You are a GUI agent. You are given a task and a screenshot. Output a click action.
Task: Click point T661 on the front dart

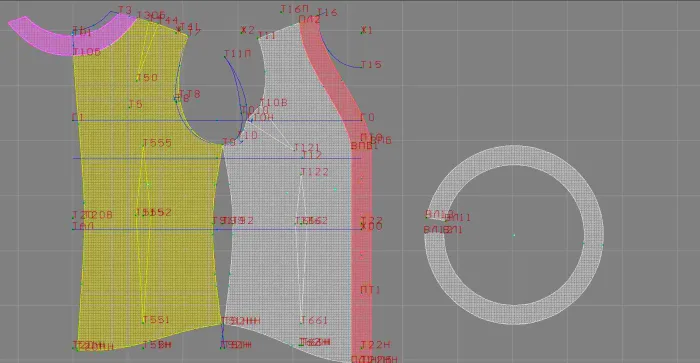[314, 320]
